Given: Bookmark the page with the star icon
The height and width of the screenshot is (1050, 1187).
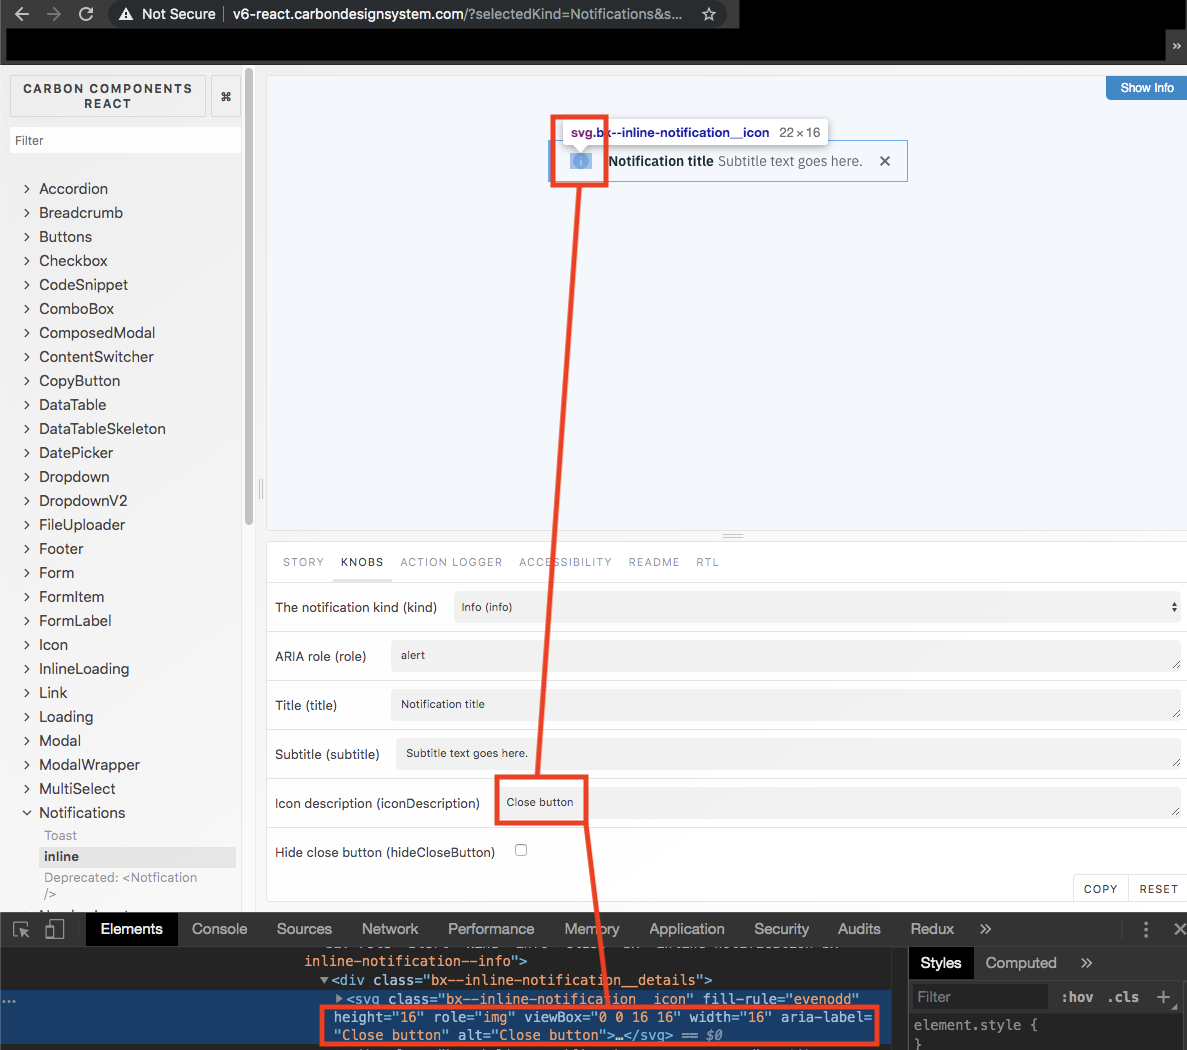Looking at the screenshot, I should (709, 14).
